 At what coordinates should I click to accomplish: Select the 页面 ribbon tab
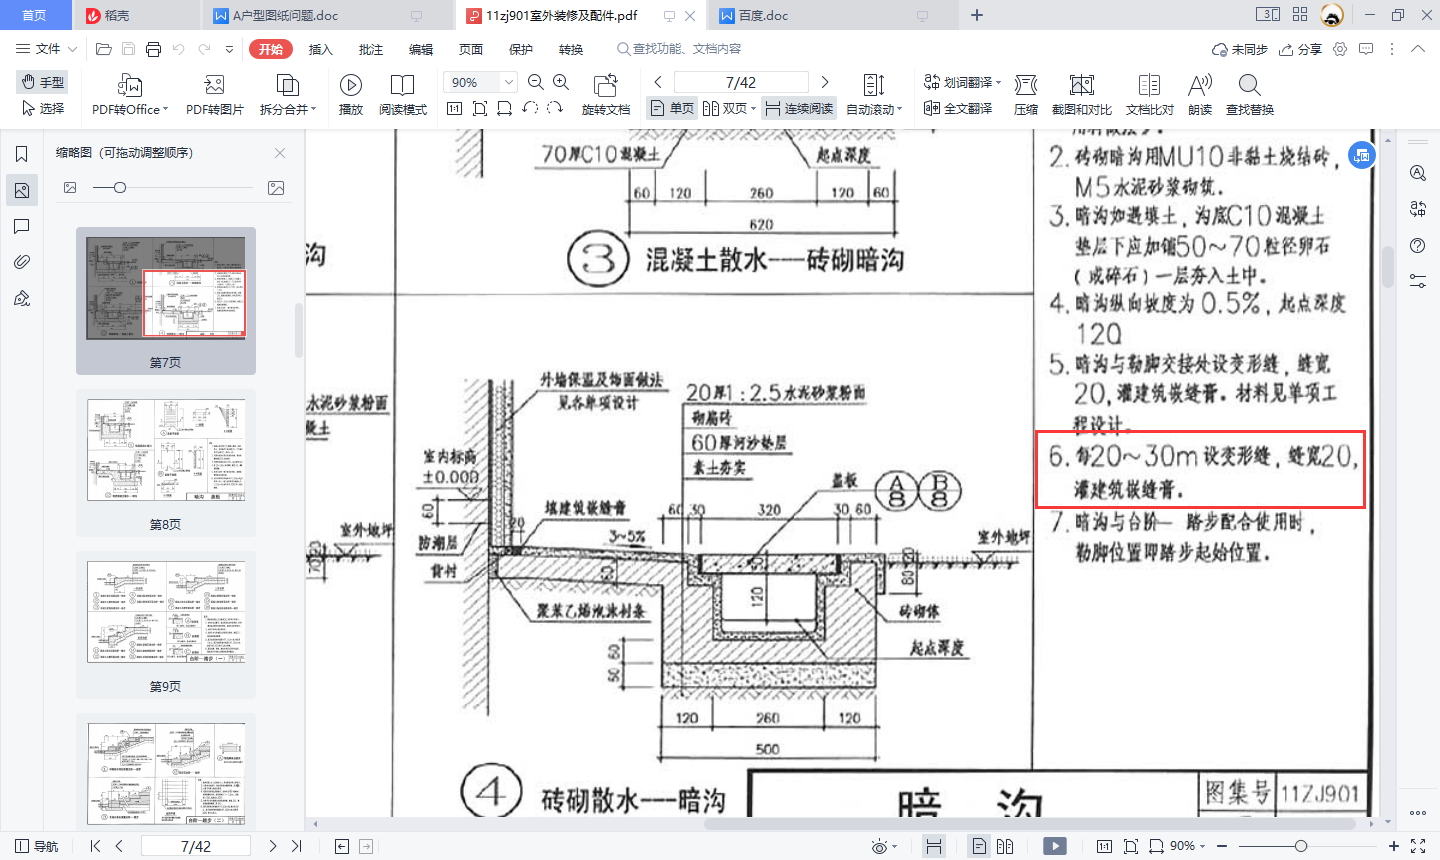pos(471,49)
